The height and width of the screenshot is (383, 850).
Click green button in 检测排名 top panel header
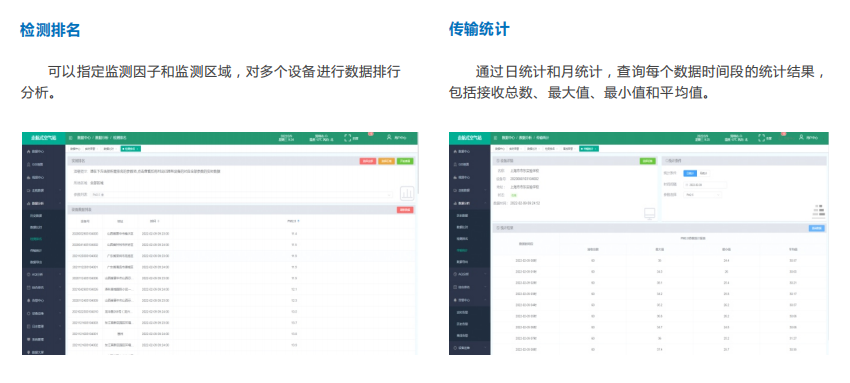404,161
